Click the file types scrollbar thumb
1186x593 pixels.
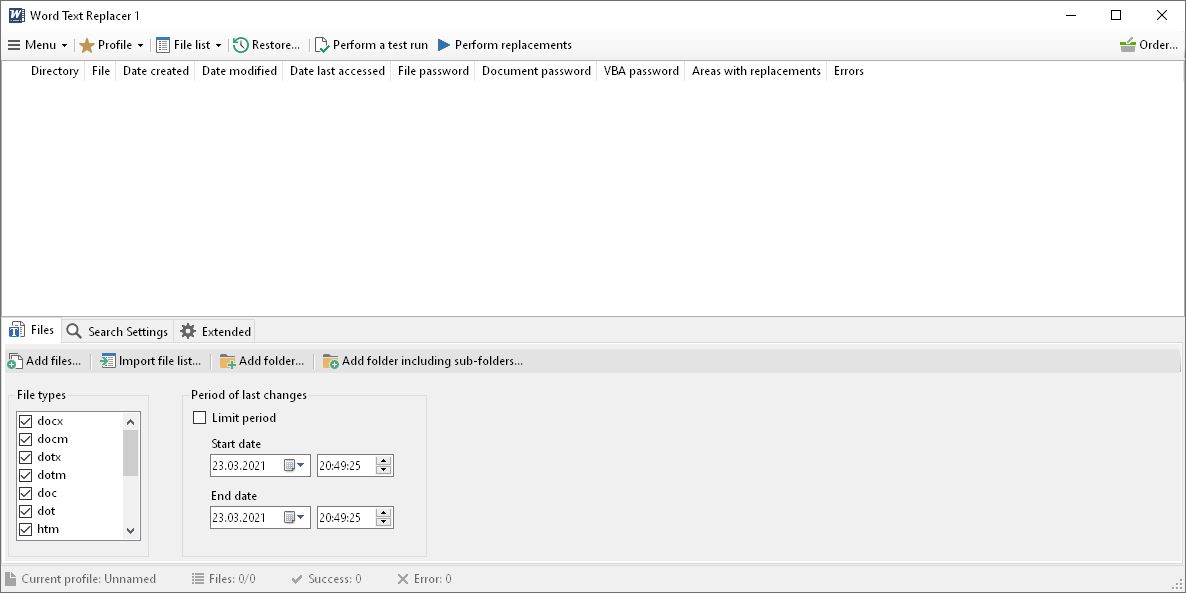pos(131,453)
